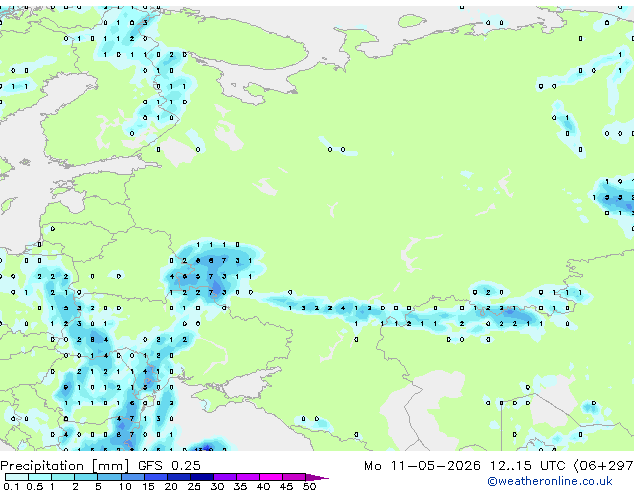This screenshot has width=634, height=490.
Task: Select the 30–35 mm purple legend swatch
Action: [x=225, y=477]
